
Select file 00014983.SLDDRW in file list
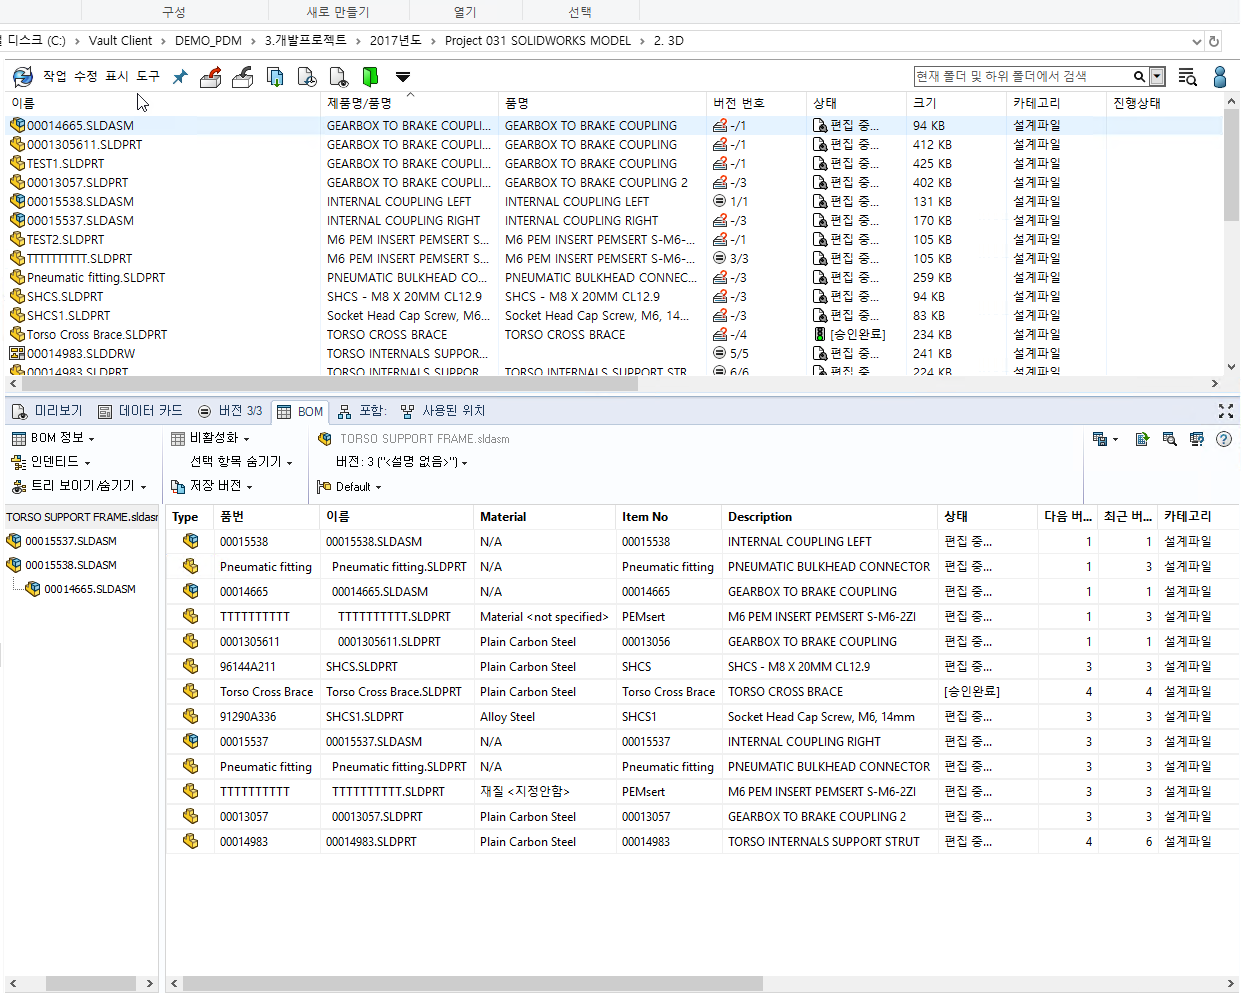(81, 354)
